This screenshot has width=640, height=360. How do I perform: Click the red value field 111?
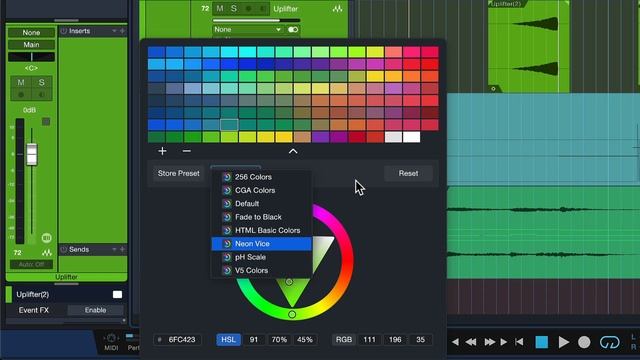pos(369,340)
